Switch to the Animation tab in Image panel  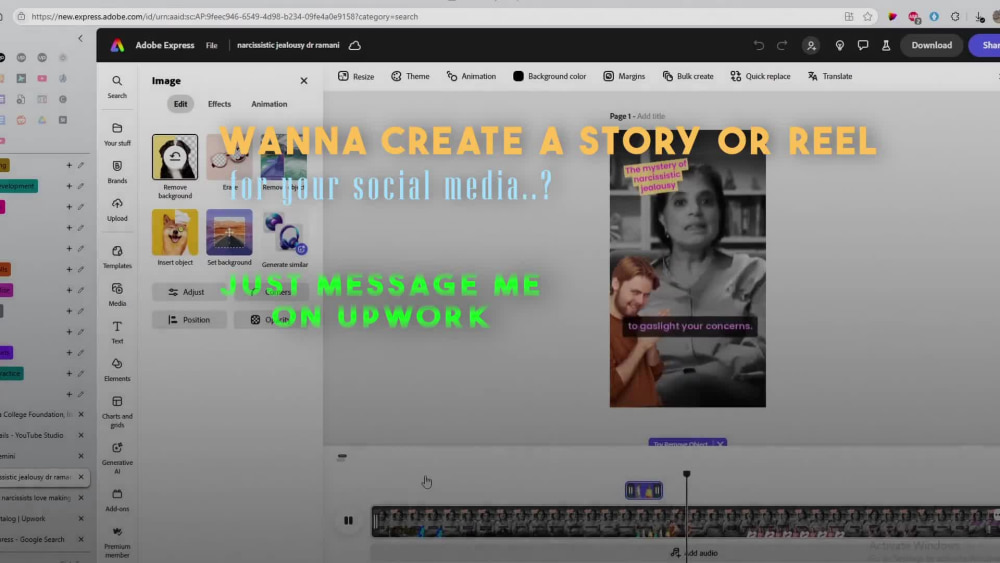(x=269, y=104)
